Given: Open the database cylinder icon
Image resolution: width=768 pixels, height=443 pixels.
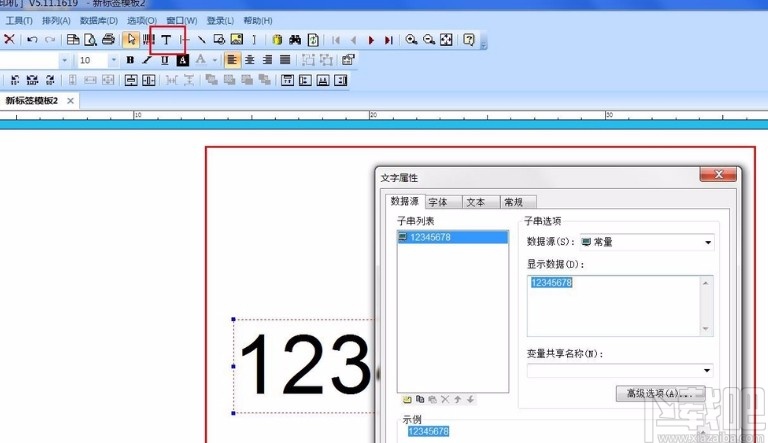Looking at the screenshot, I should (x=277, y=40).
